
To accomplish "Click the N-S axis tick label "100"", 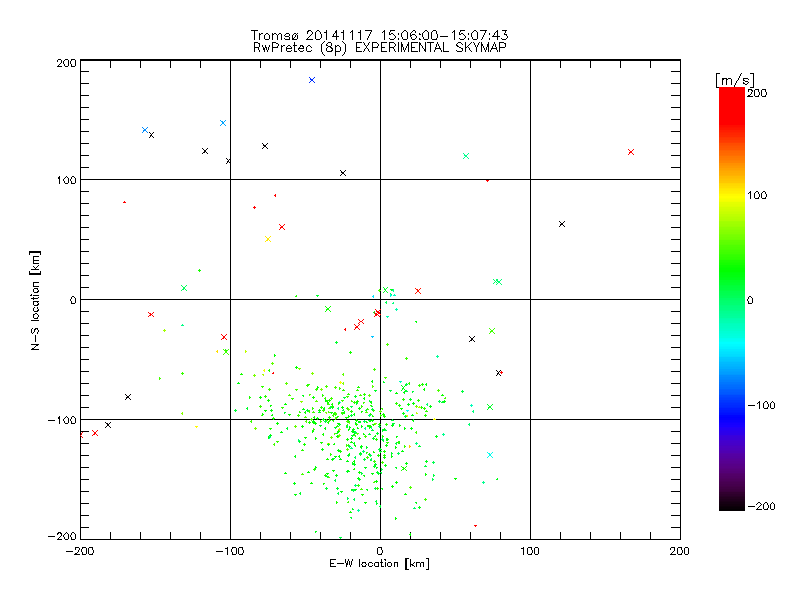I will click(67, 180).
